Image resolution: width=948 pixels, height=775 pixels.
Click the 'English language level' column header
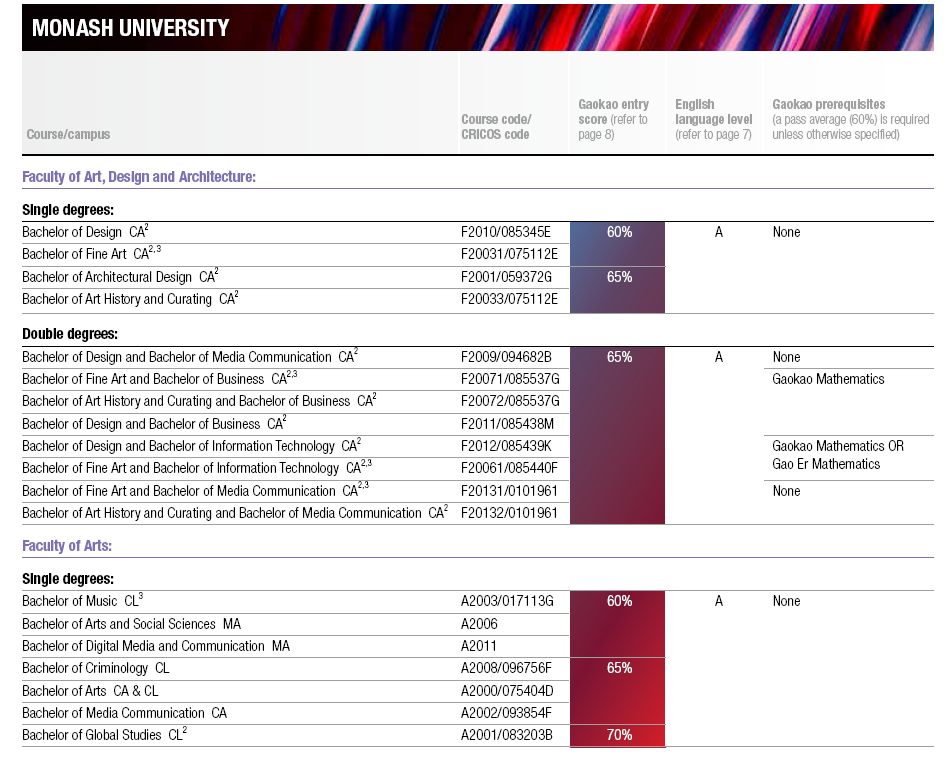[713, 119]
